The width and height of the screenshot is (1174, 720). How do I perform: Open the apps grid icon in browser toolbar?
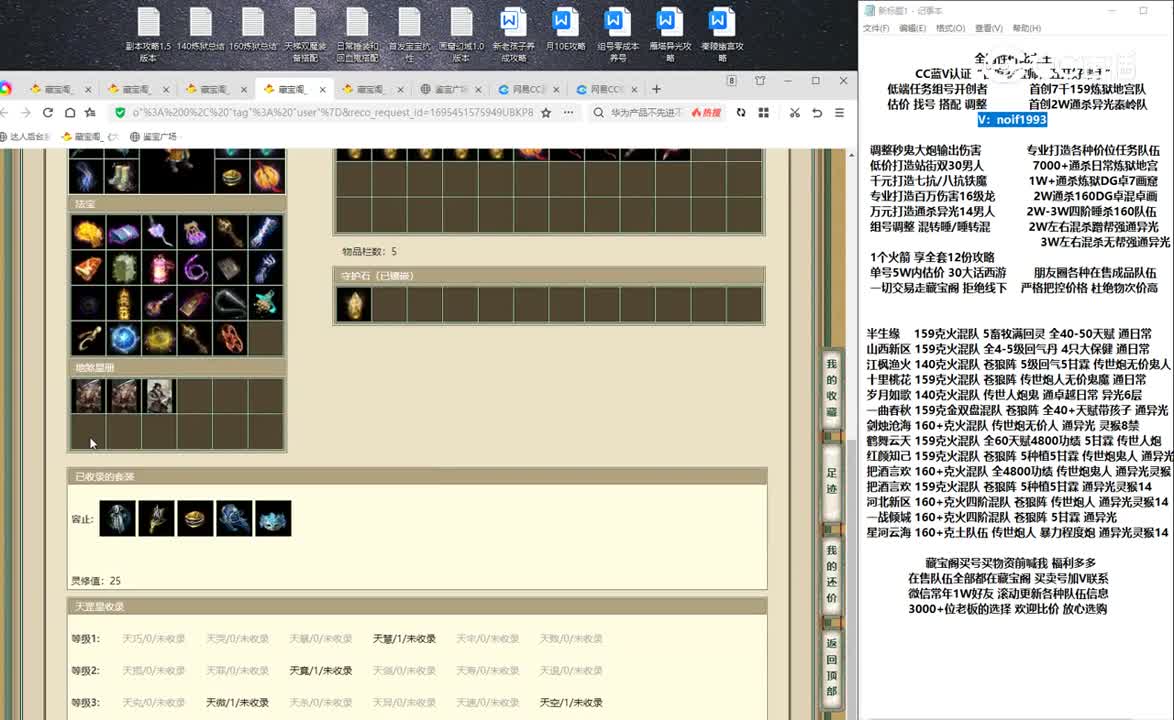764,112
